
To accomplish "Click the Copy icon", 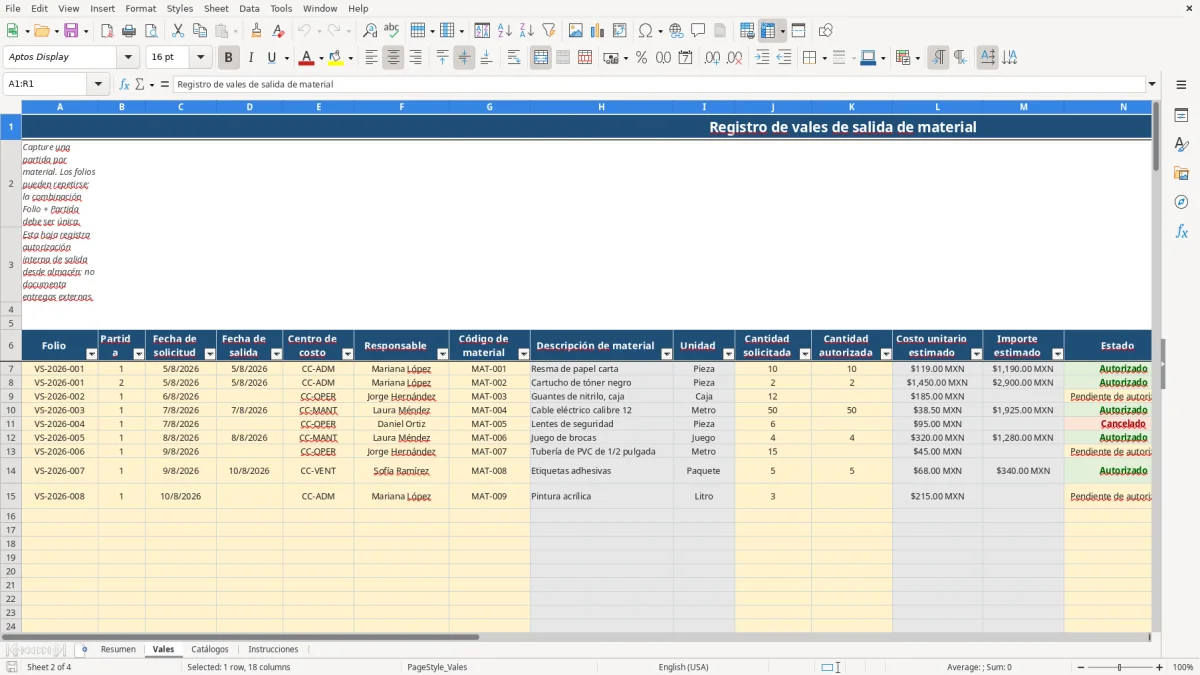I will [x=199, y=30].
